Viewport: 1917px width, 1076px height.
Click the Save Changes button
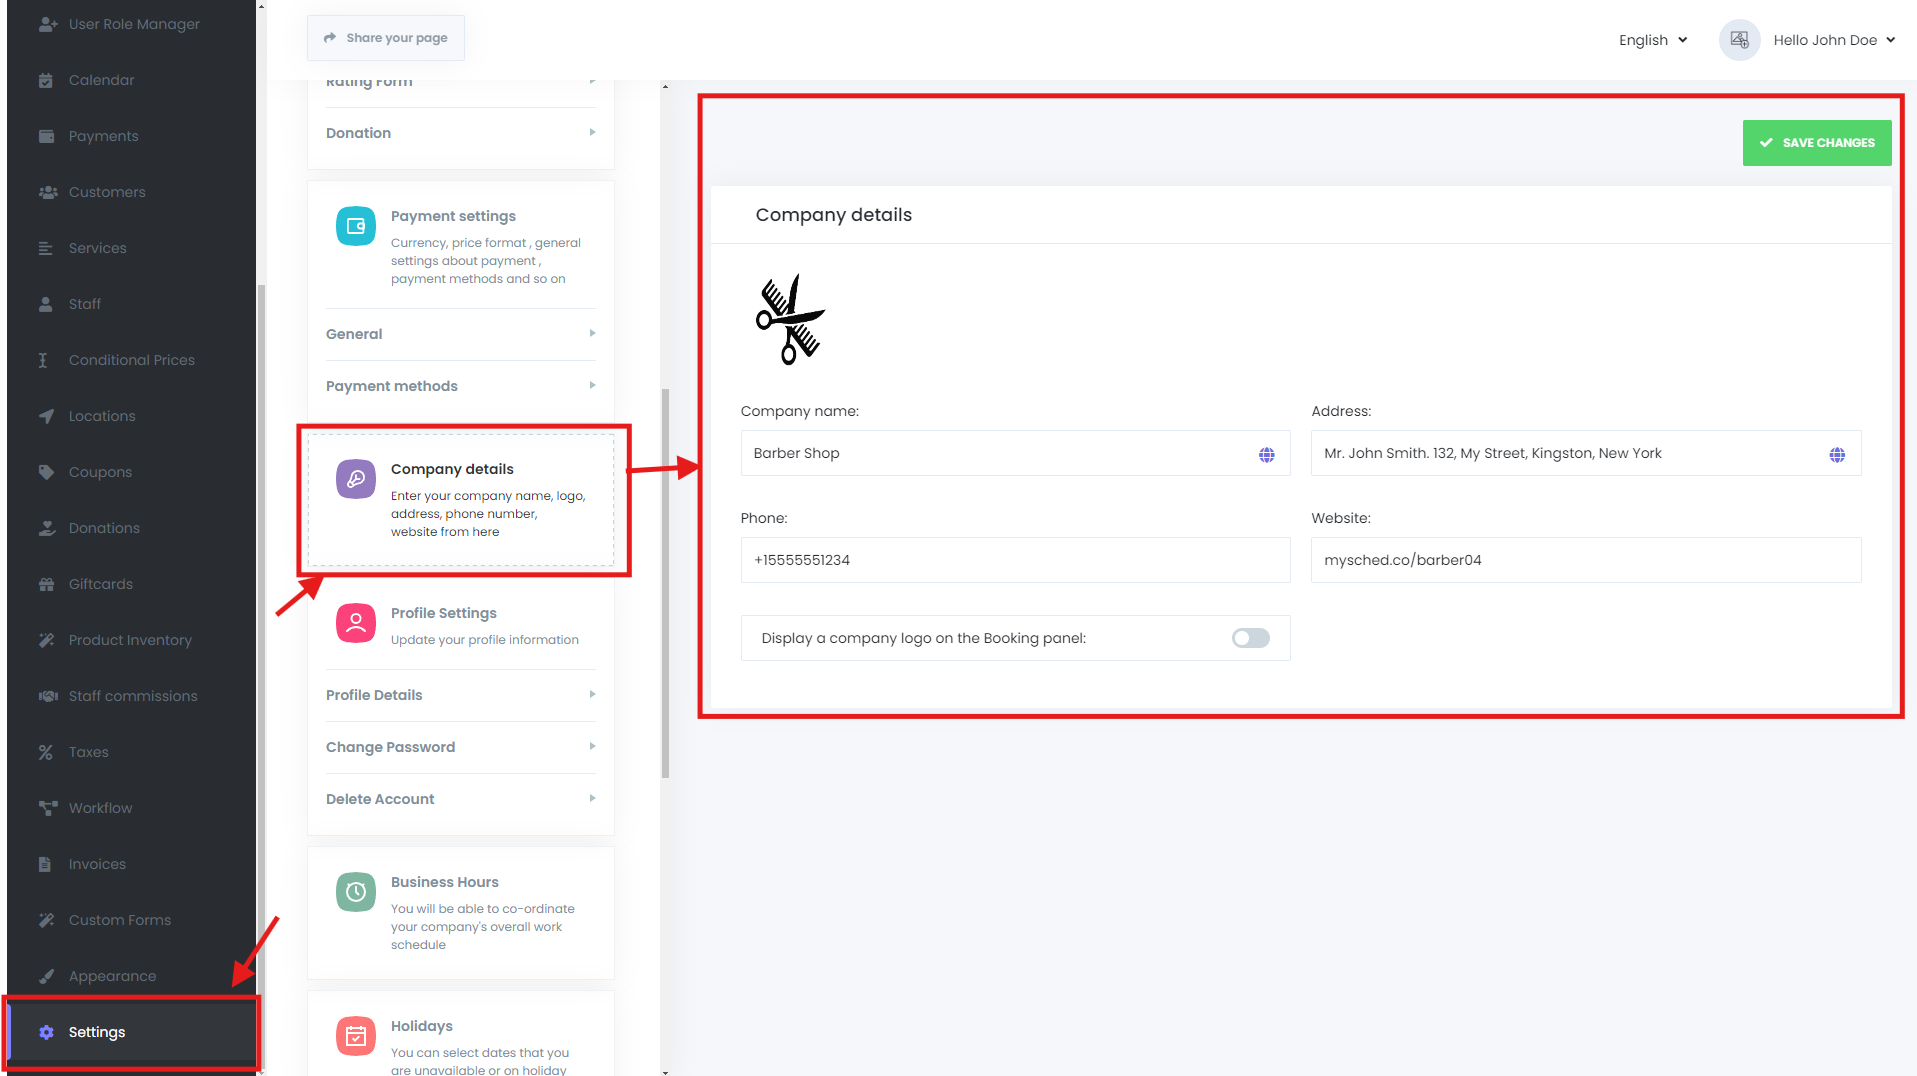coord(1816,143)
